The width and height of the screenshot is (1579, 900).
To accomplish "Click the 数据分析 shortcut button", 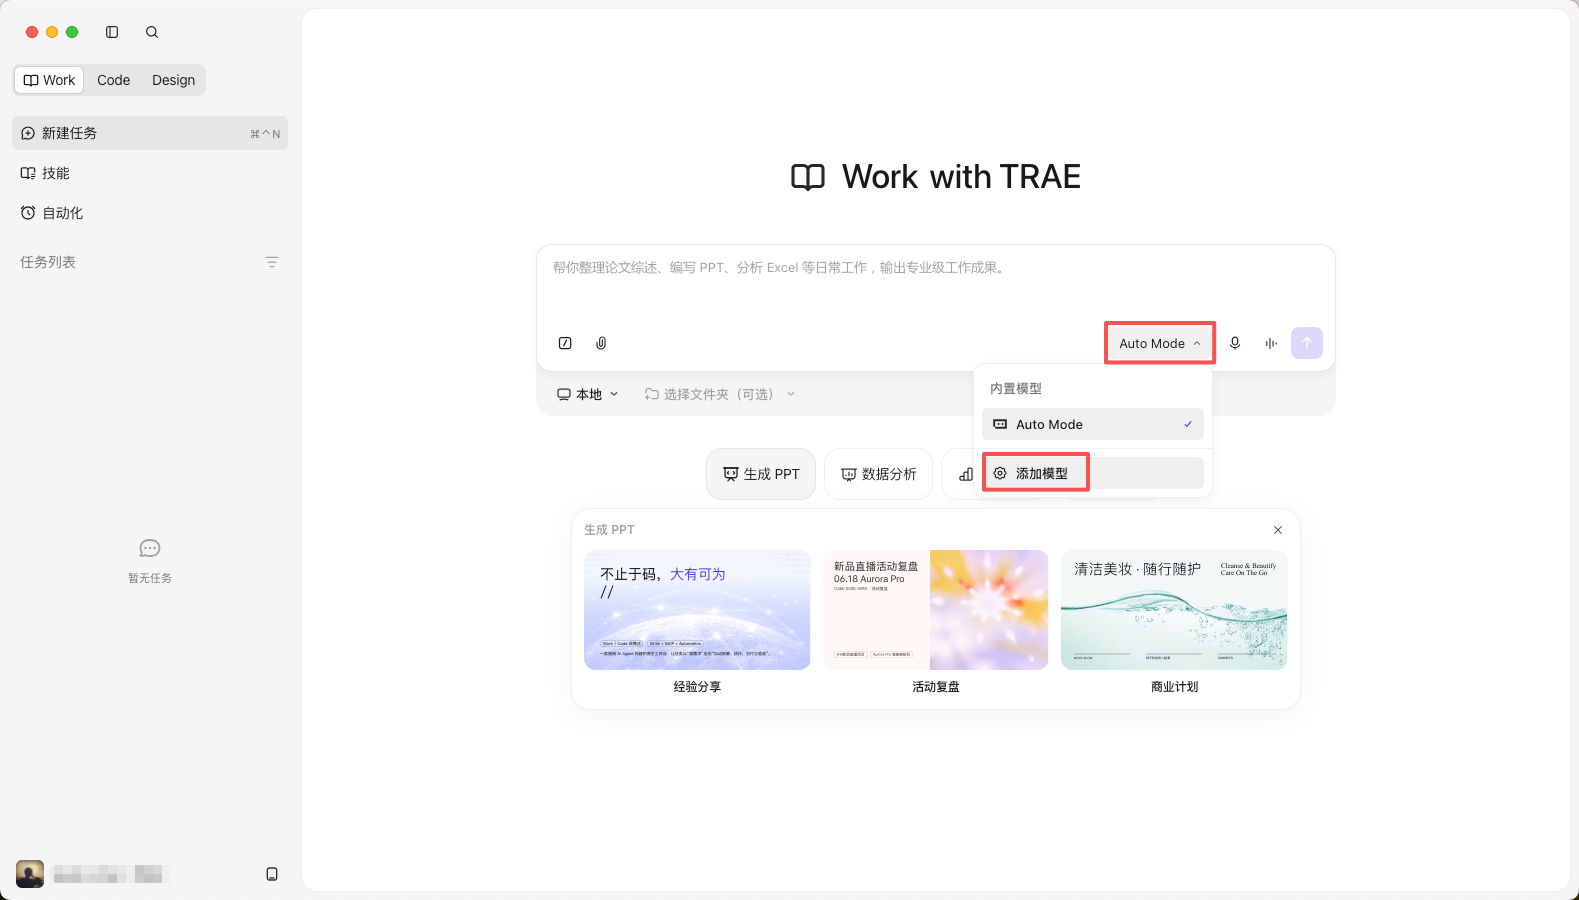I will (879, 474).
